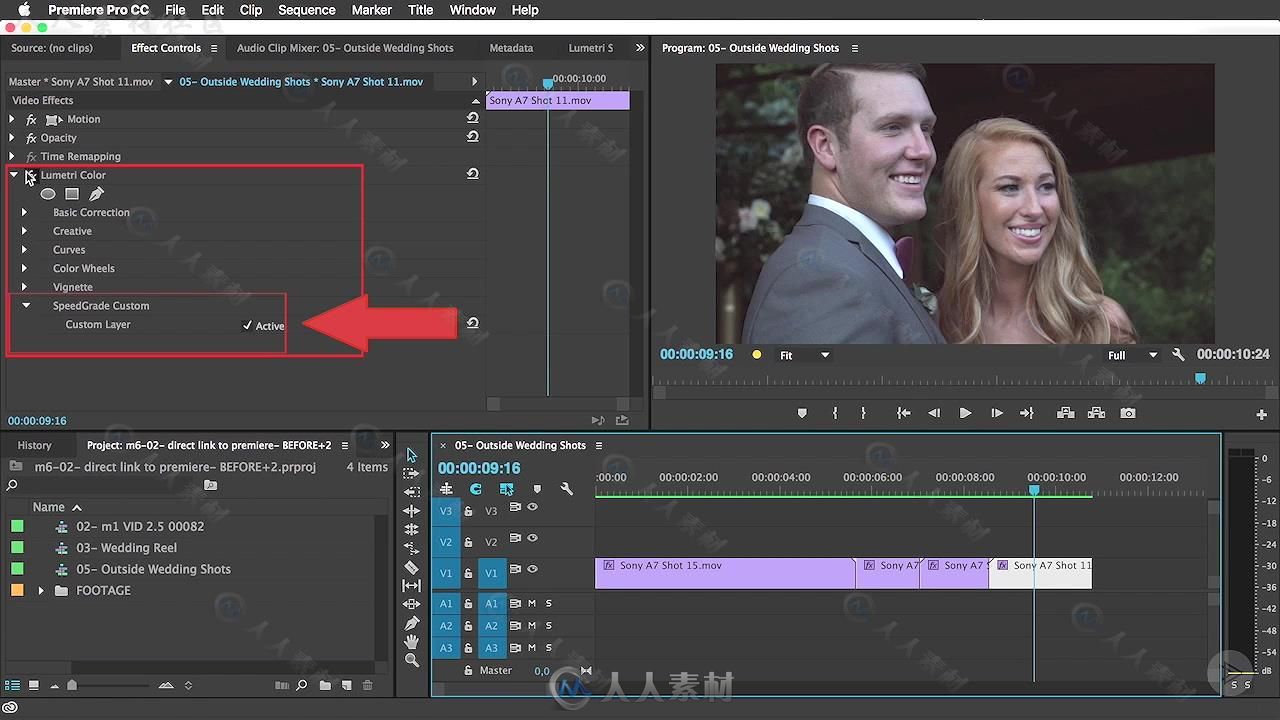
Task: Select the Track Select tool
Action: click(411, 473)
